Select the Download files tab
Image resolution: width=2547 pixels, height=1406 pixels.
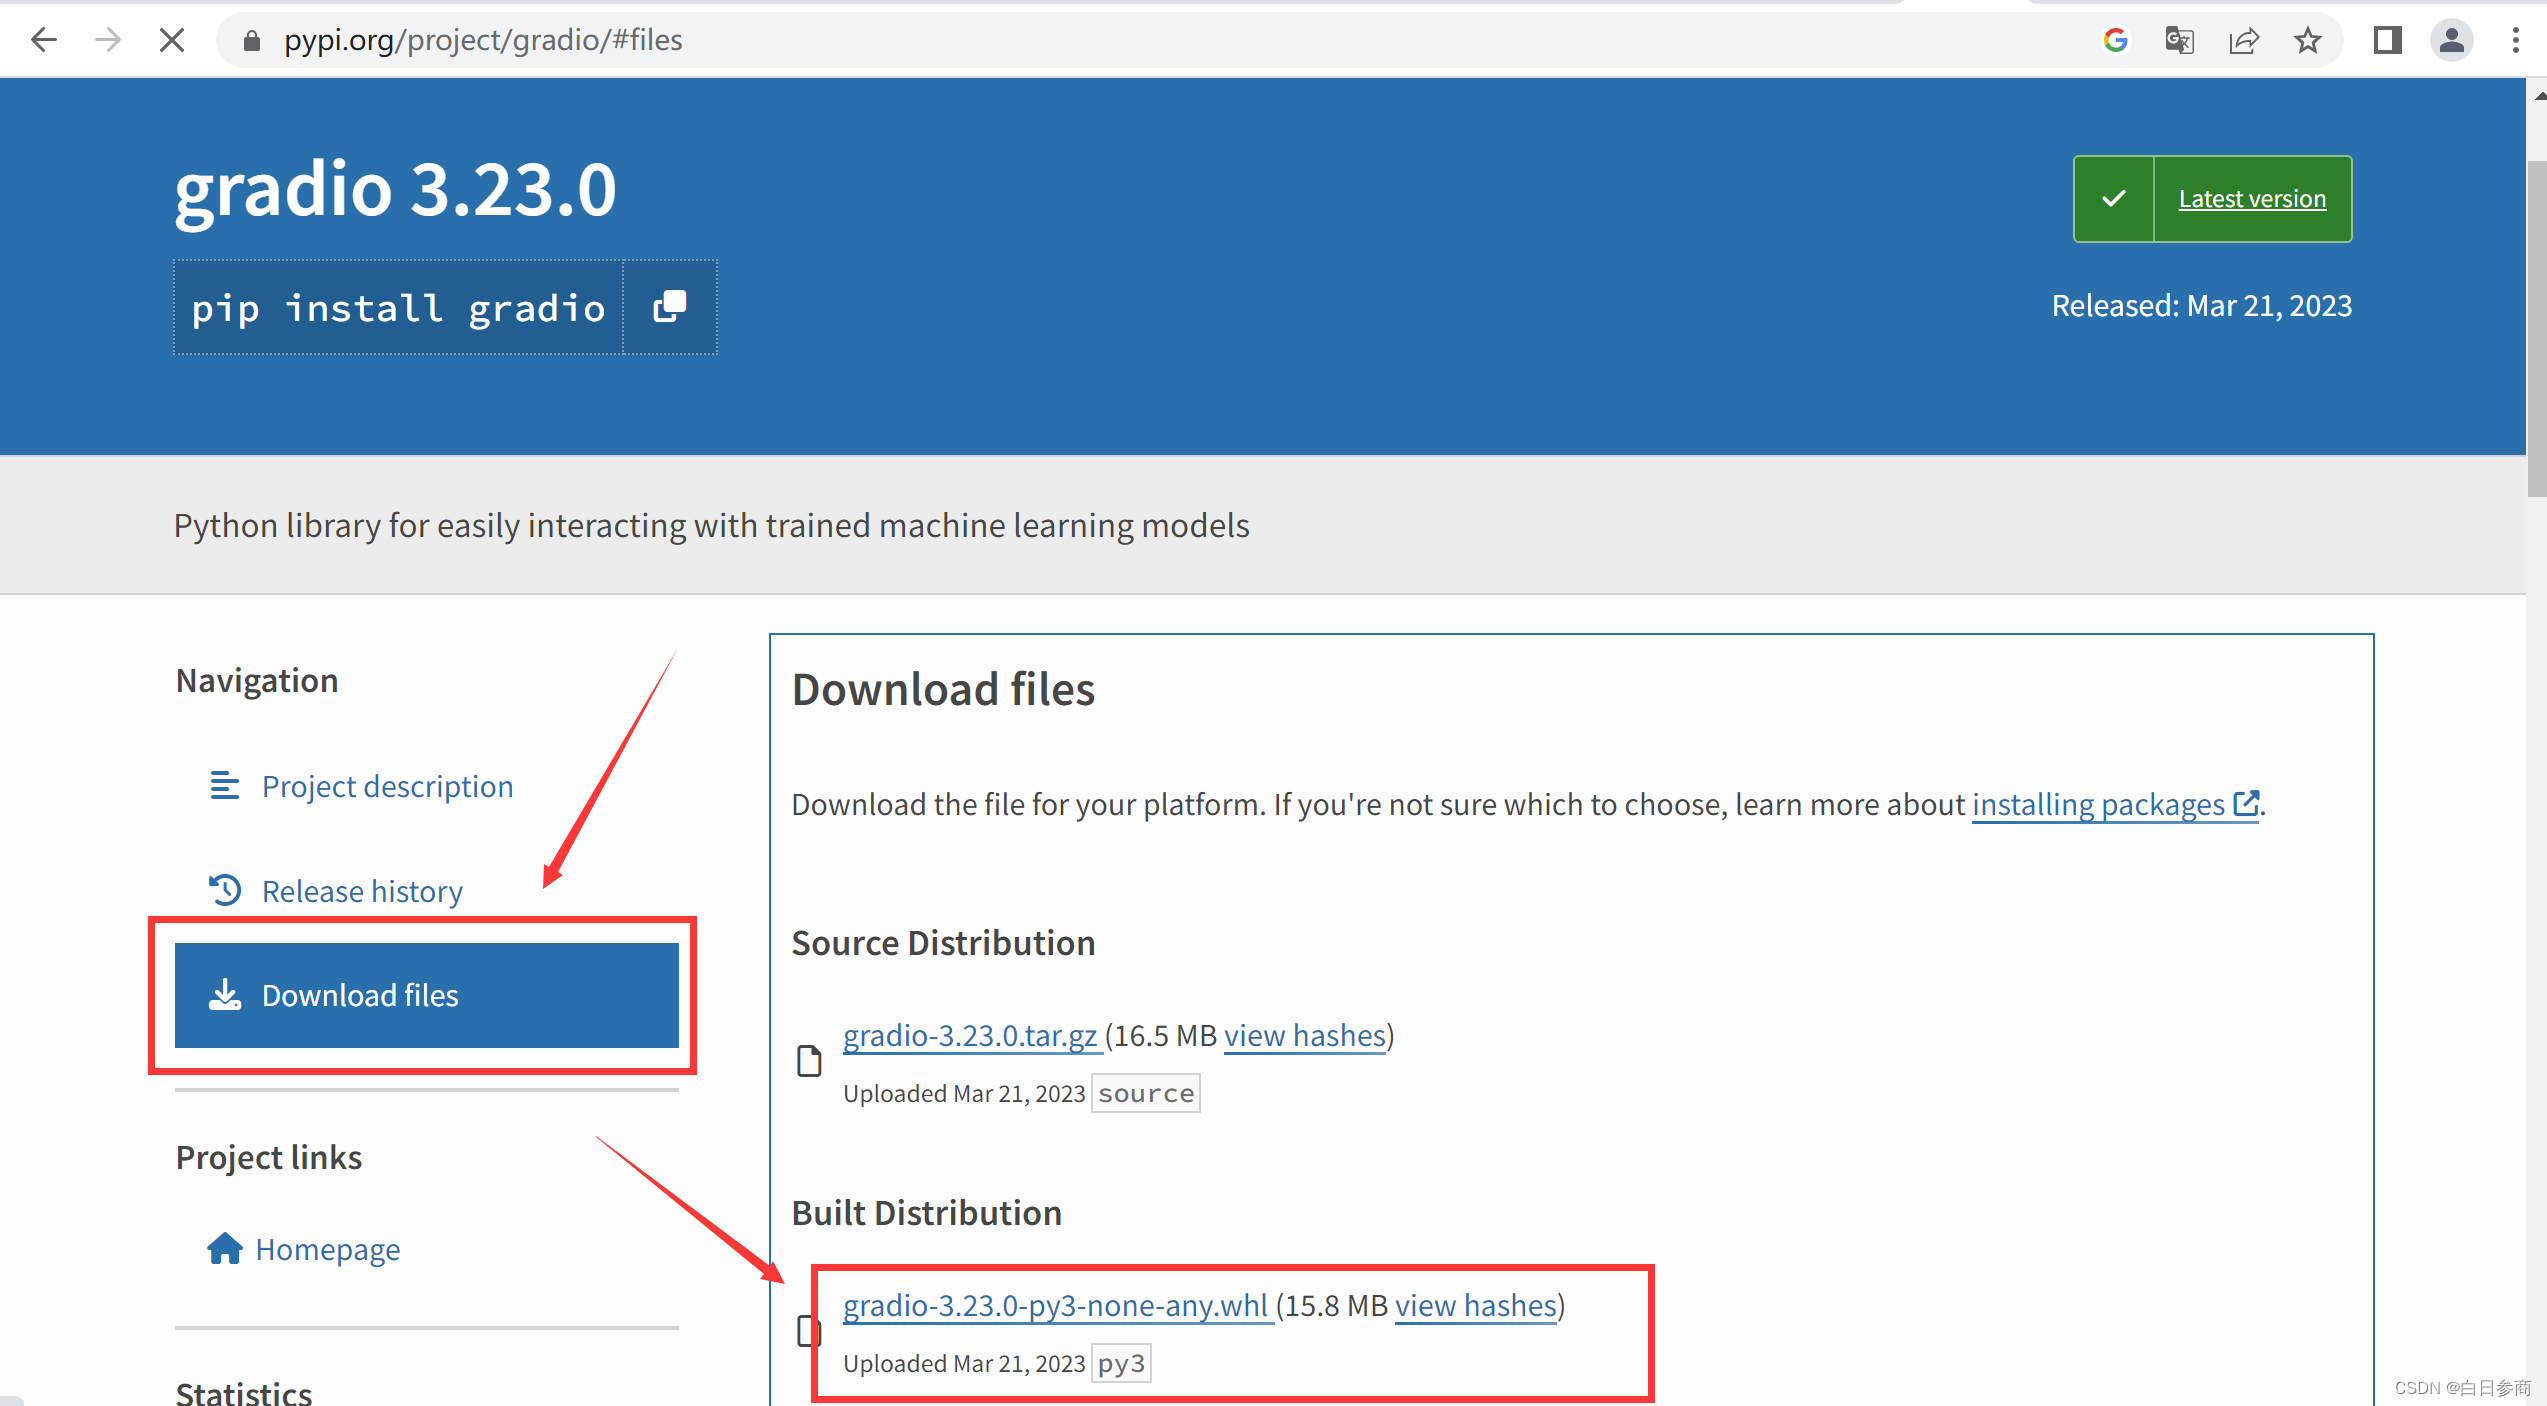tap(426, 995)
